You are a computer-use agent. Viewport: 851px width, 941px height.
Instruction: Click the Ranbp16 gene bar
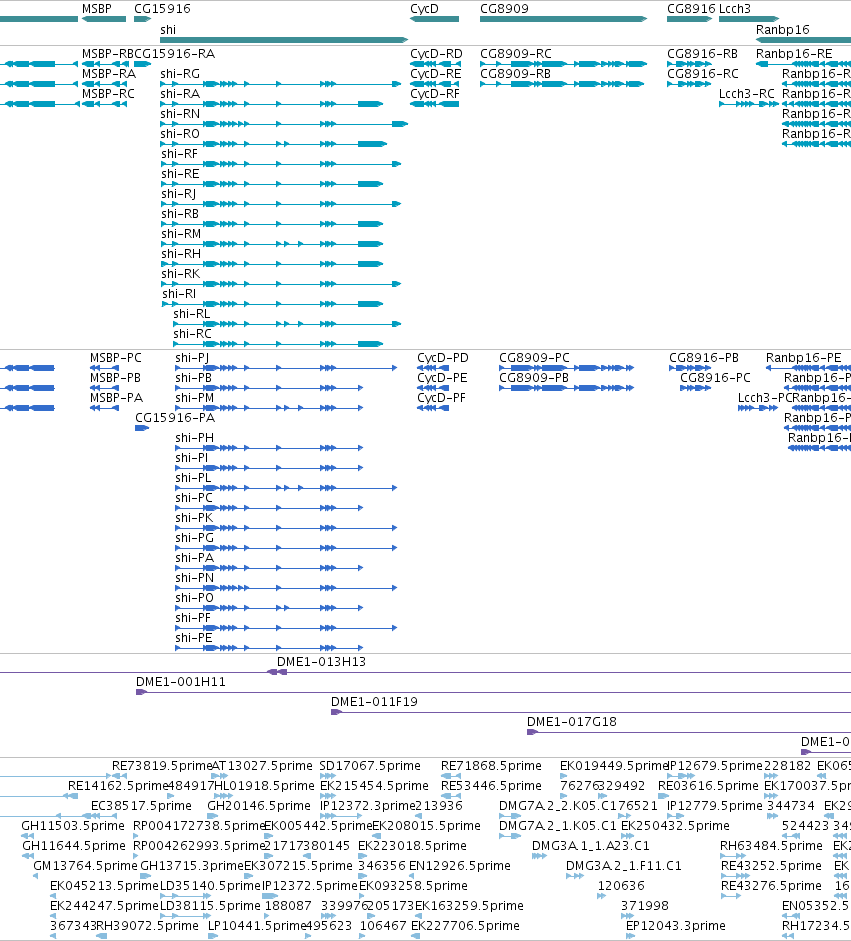[804, 40]
